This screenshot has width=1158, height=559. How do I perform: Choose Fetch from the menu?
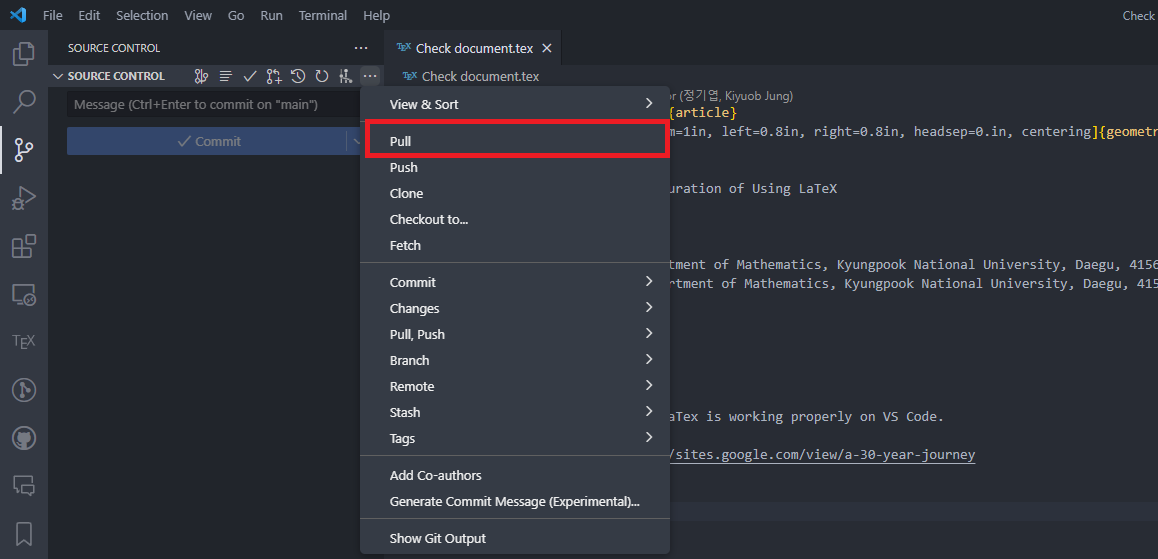point(515,245)
